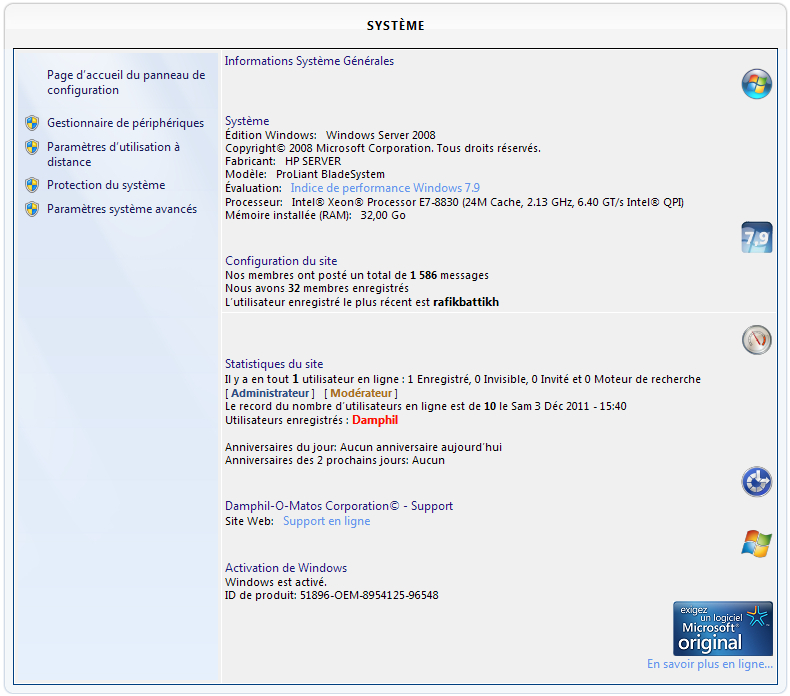Open newest member rafikbattikh profile
This screenshot has width=790, height=696.
point(466,302)
